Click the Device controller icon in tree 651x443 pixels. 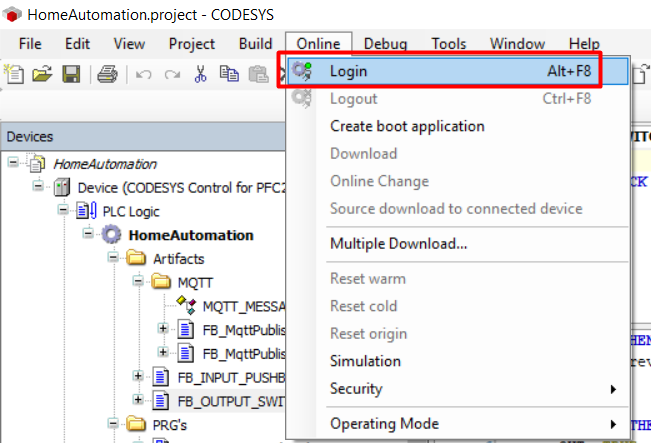coord(62,187)
